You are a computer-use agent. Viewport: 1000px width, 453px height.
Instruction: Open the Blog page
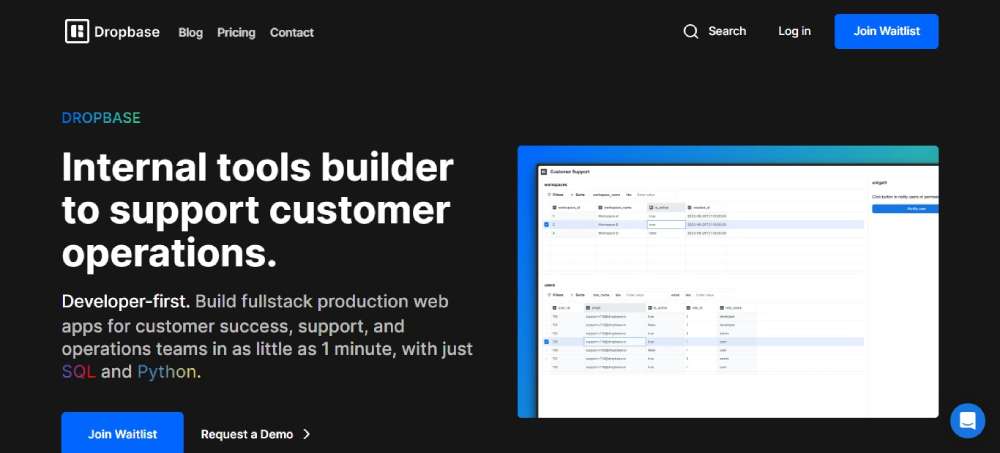(x=191, y=33)
